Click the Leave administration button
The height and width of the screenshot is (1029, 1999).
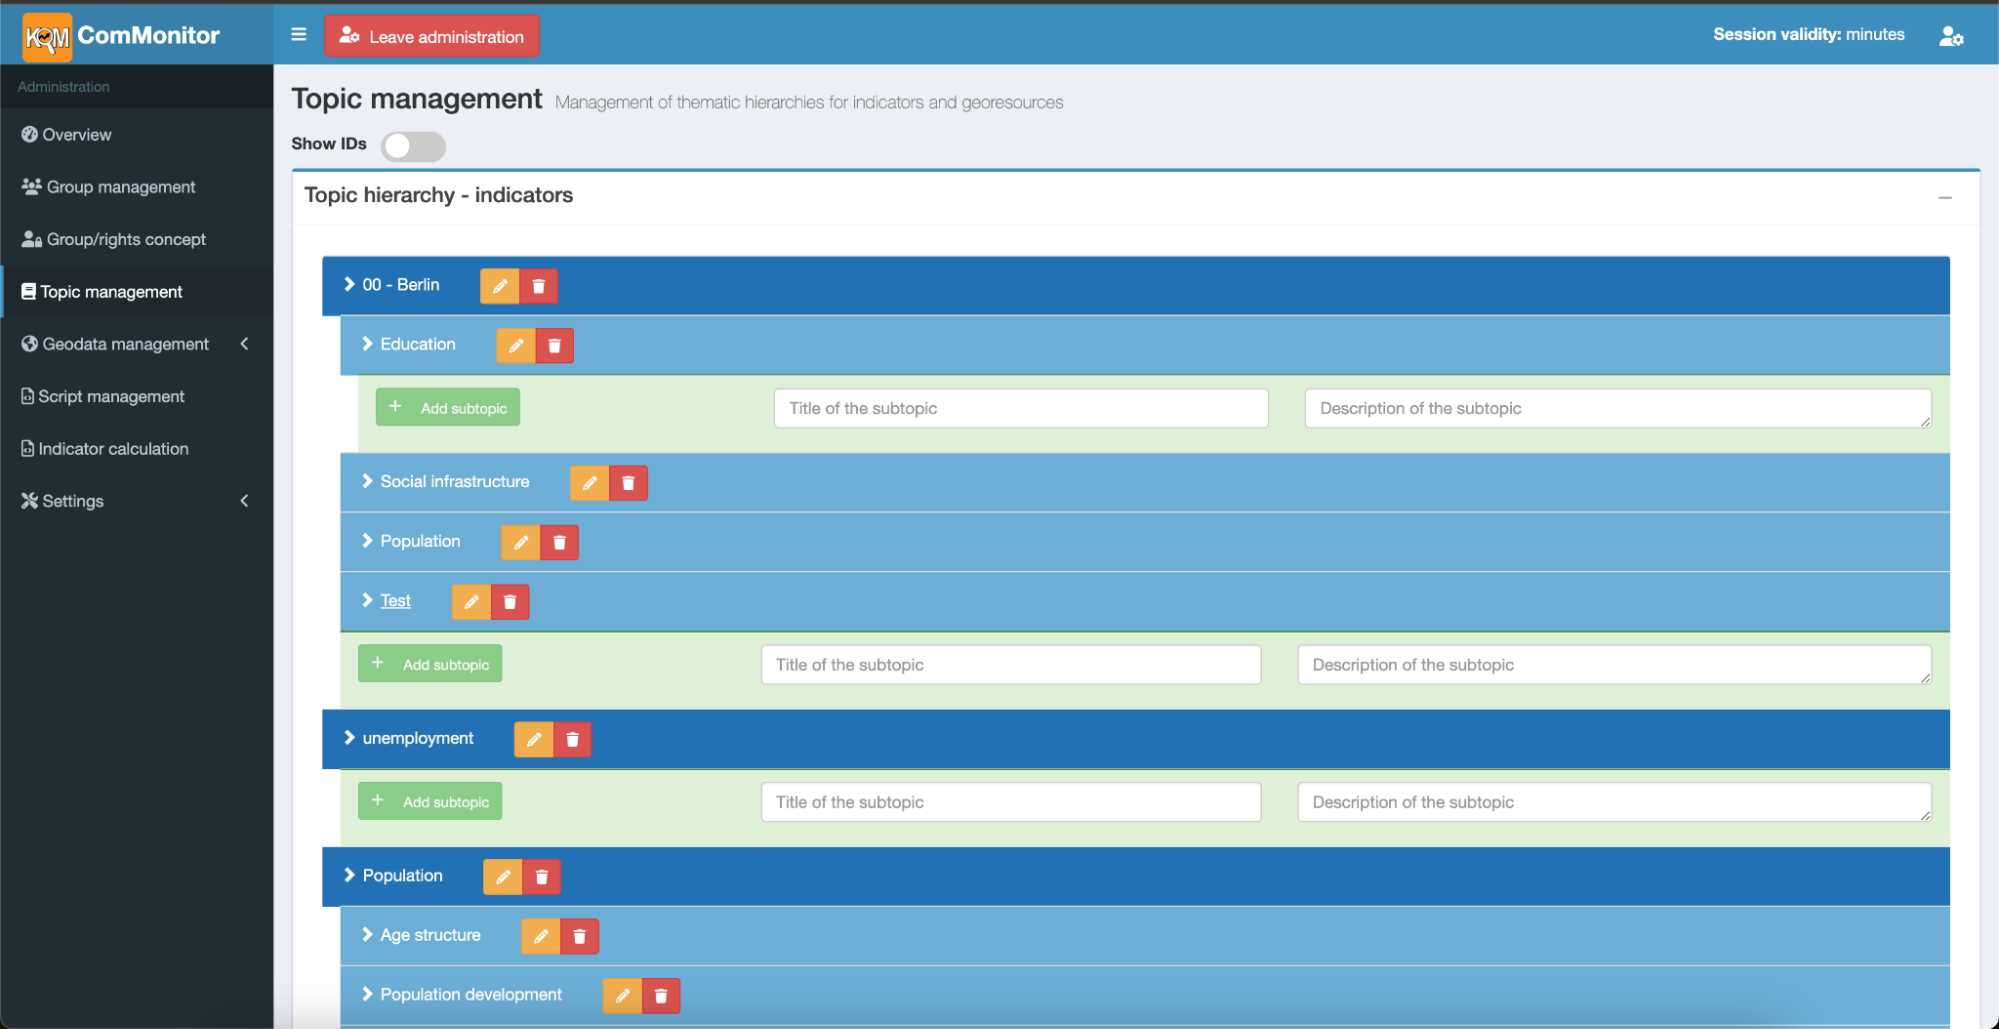coord(432,36)
